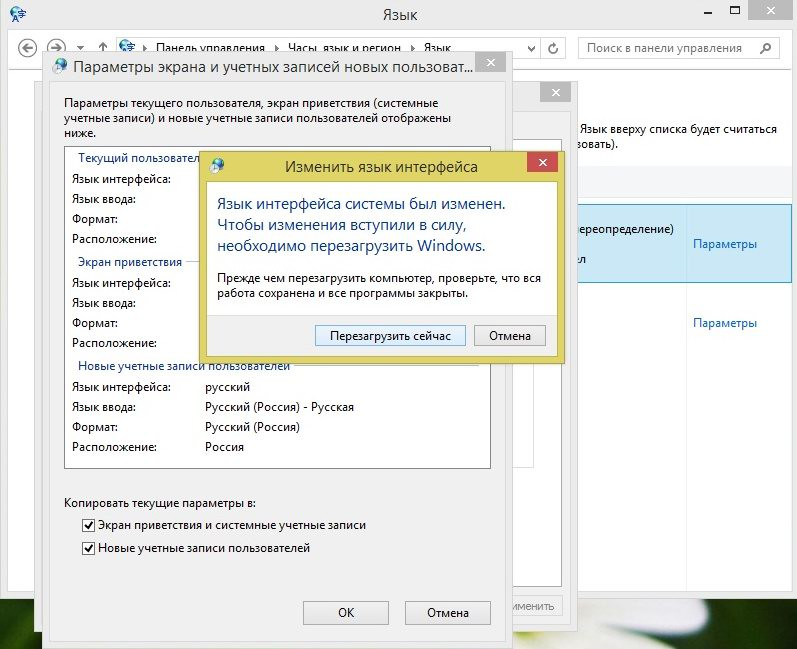Viewport: 797px width, 649px height.
Task: Close the 'Изменить язык интерфейса' dialog
Action: click(x=541, y=165)
